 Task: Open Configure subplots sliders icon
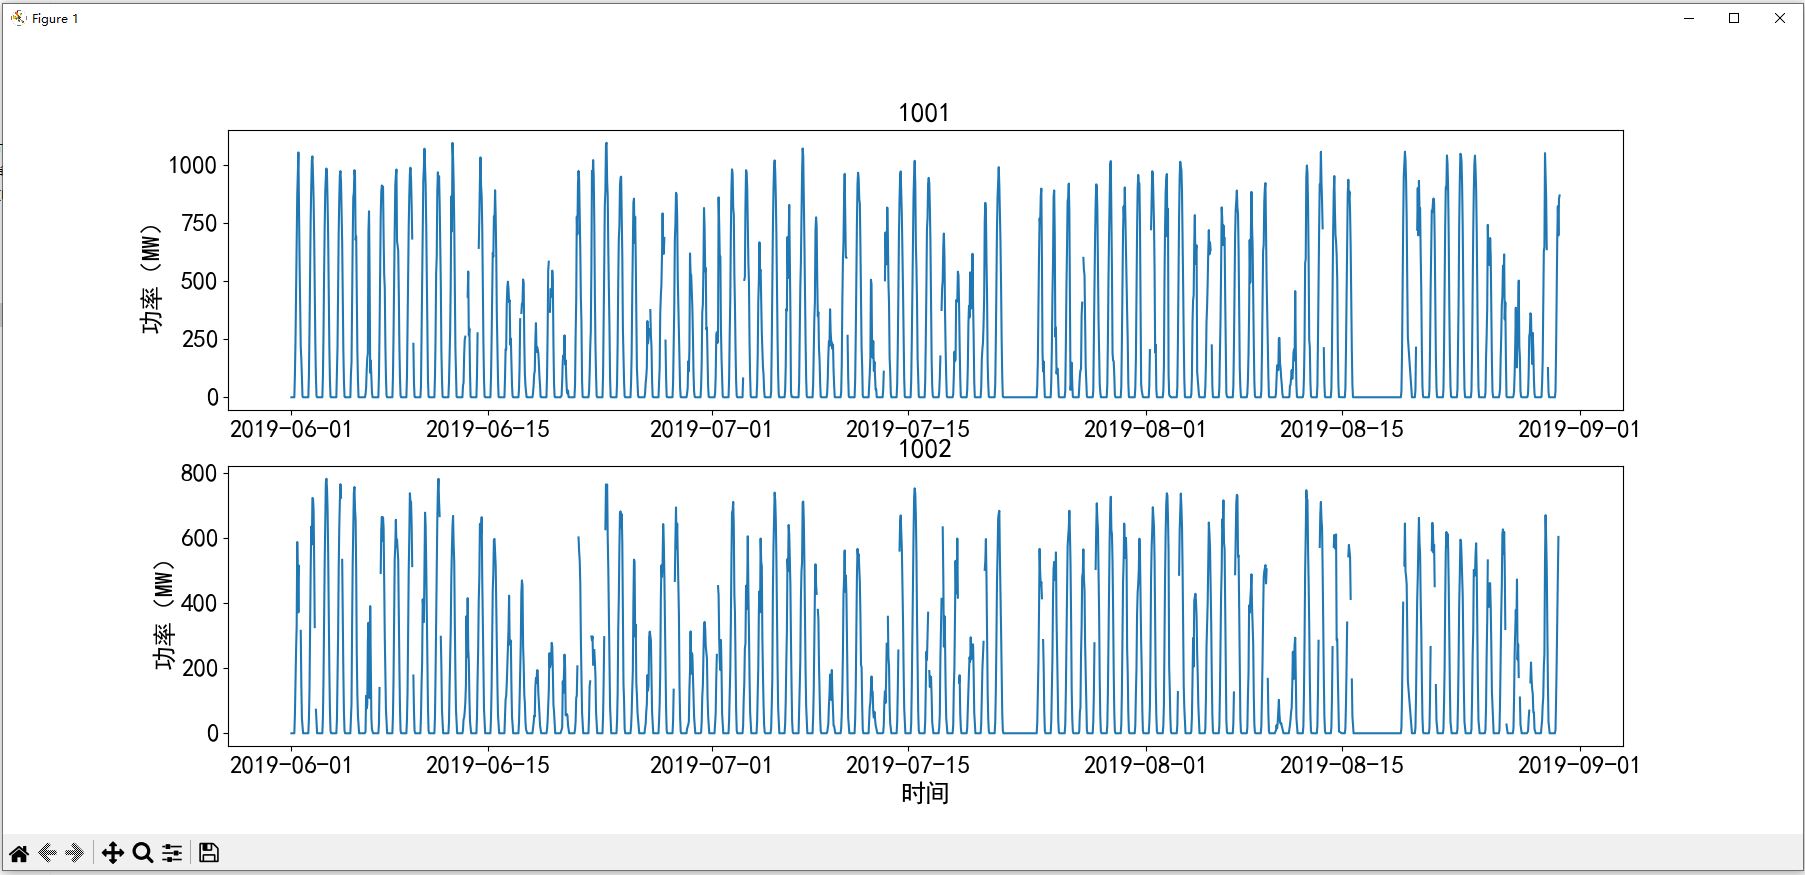[x=172, y=853]
